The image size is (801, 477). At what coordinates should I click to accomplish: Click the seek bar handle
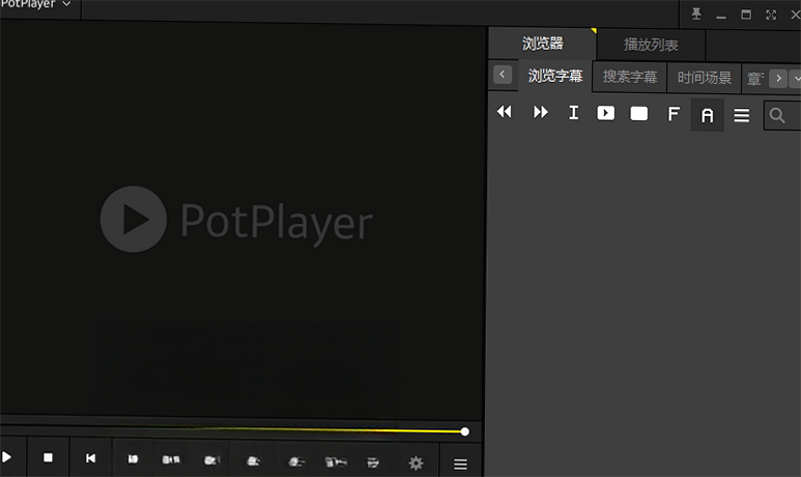point(464,432)
